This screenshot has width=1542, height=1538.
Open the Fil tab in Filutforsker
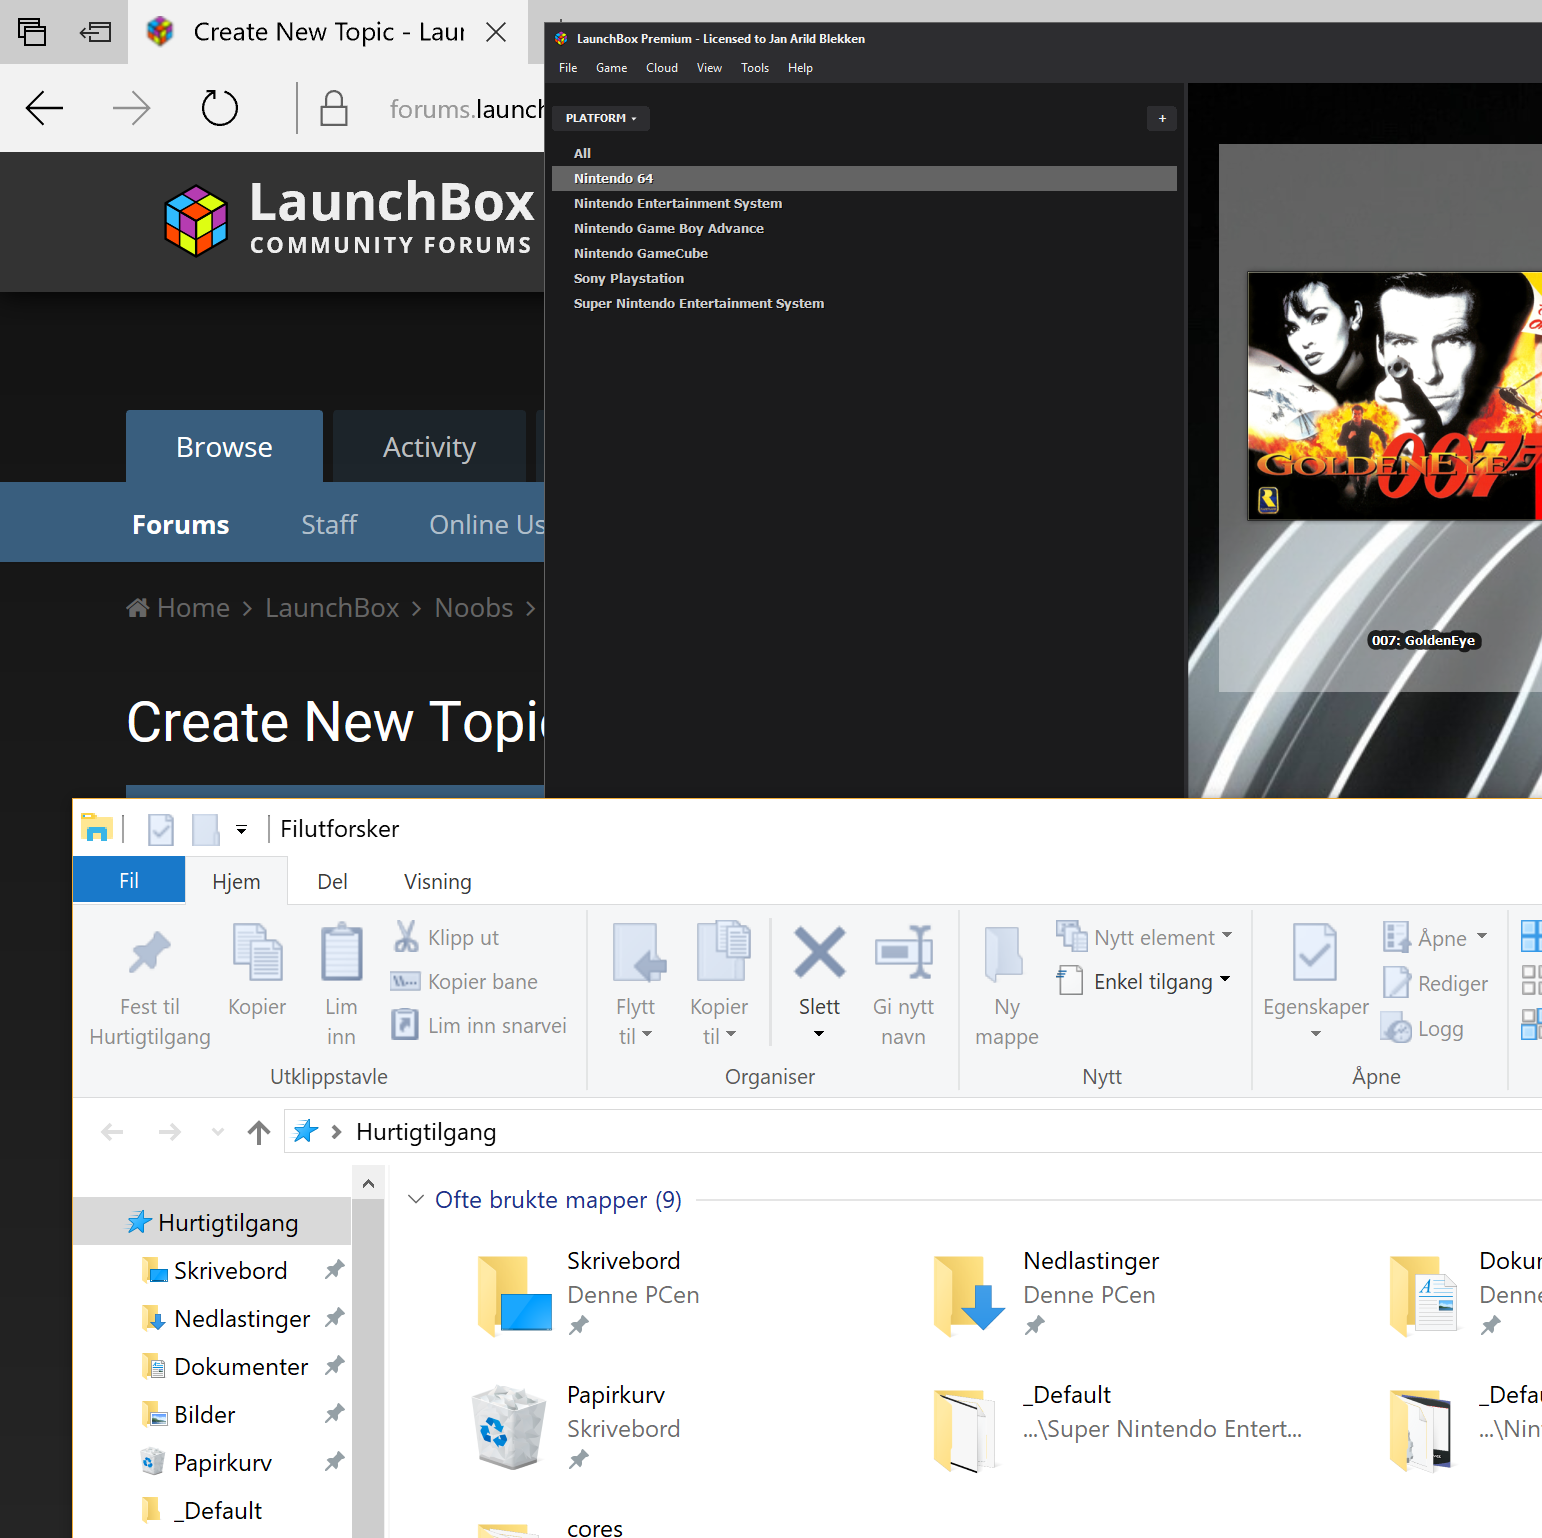click(129, 880)
